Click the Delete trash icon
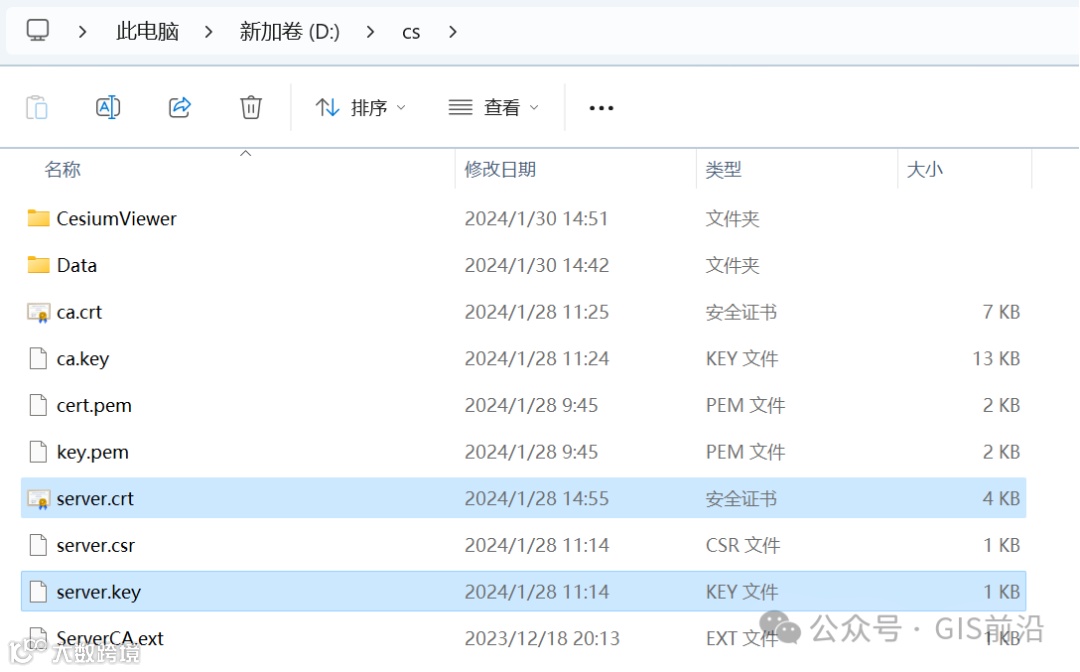 pos(251,107)
